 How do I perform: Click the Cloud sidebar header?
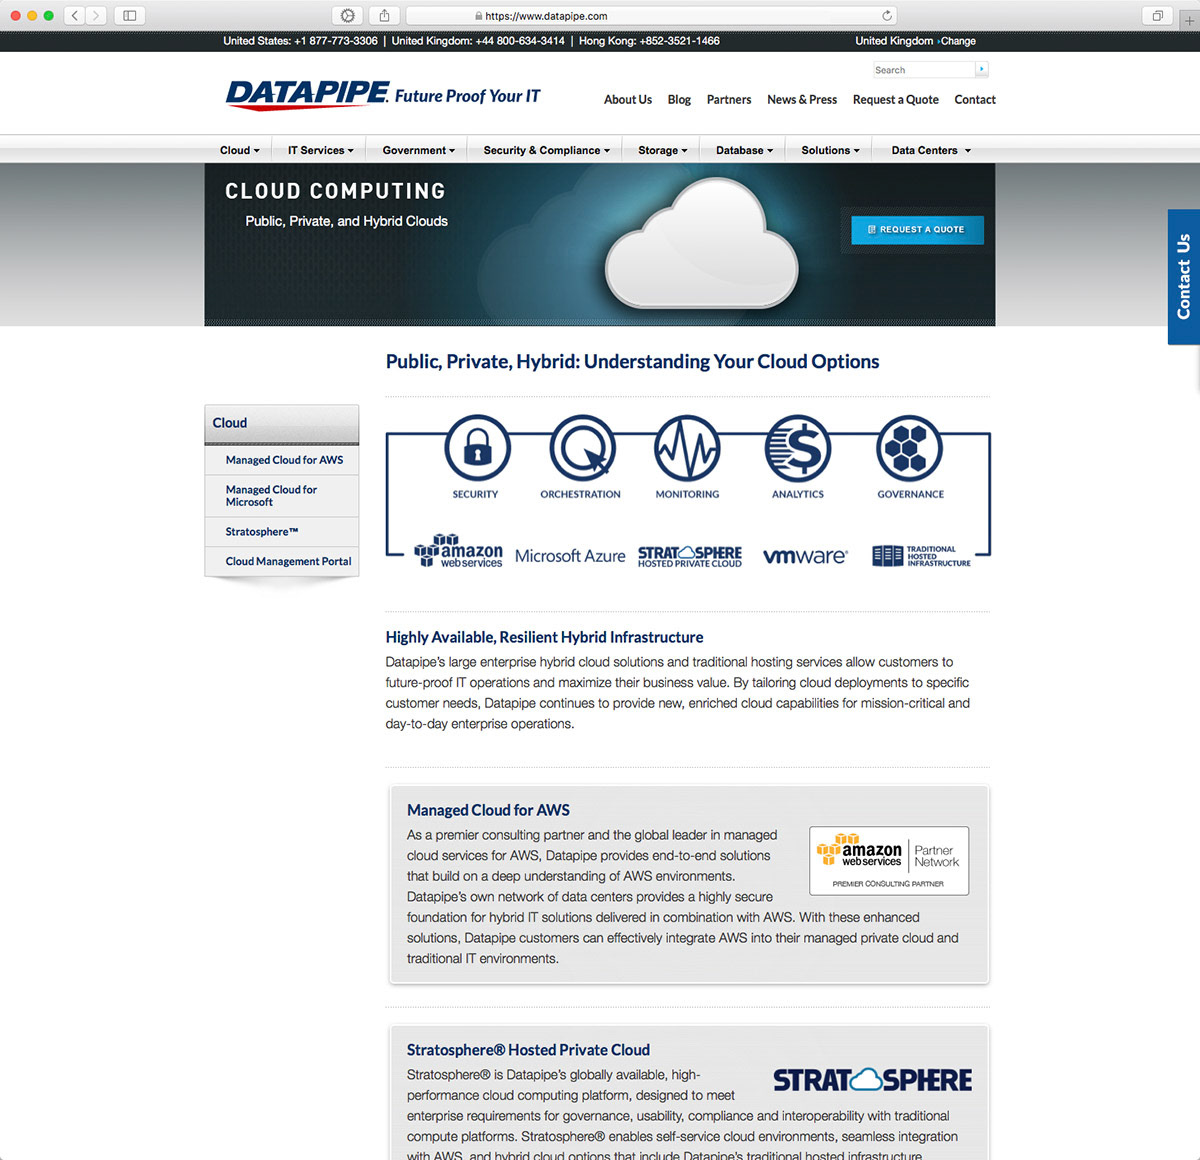coord(282,424)
